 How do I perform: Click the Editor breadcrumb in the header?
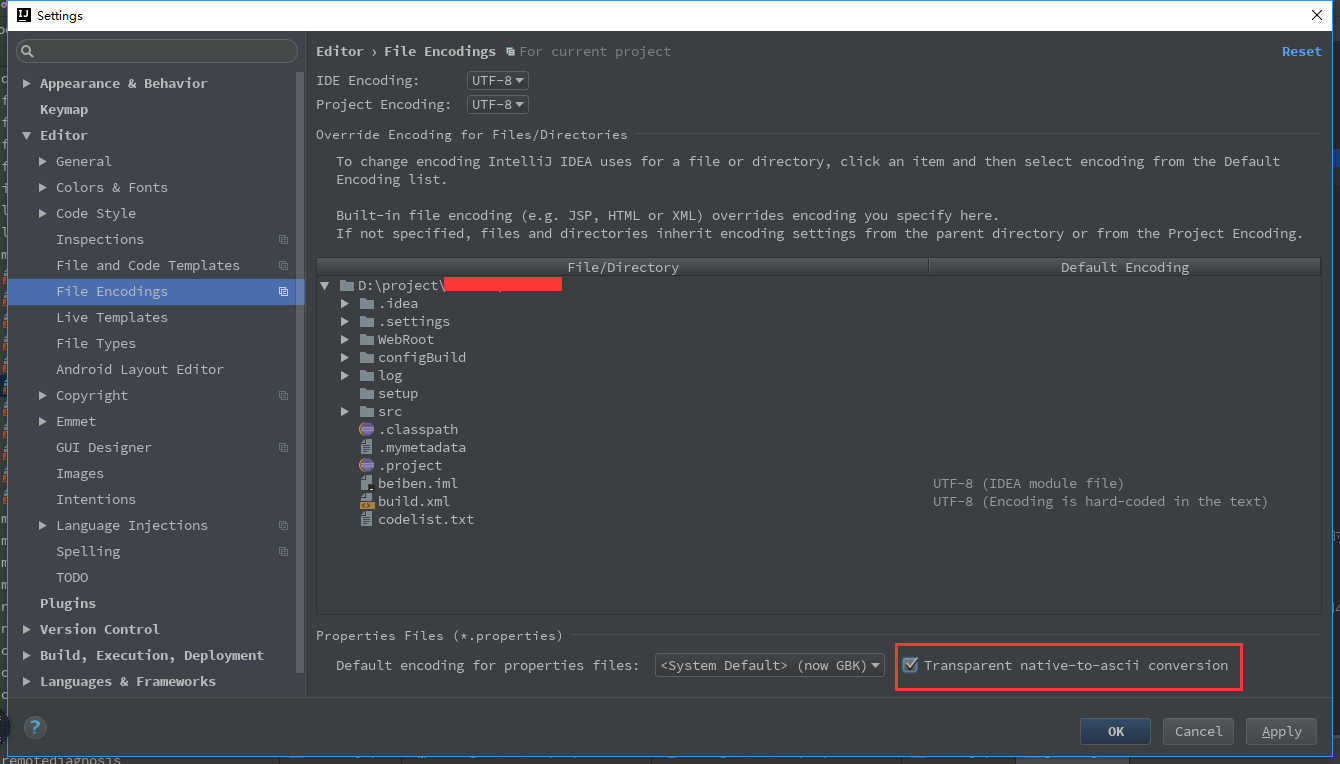339,52
